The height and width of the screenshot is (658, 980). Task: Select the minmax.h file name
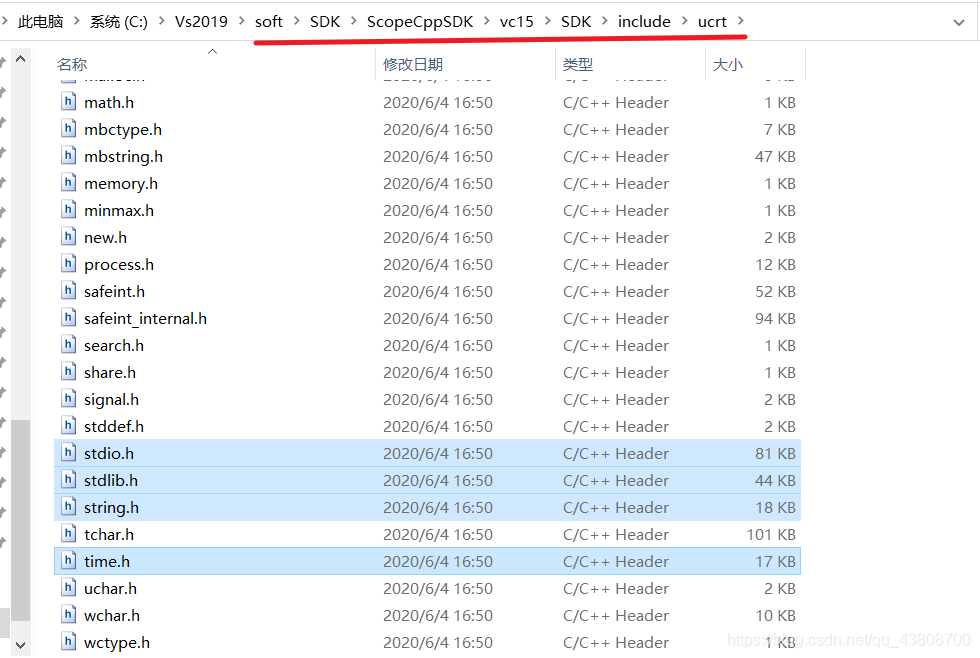tap(119, 211)
